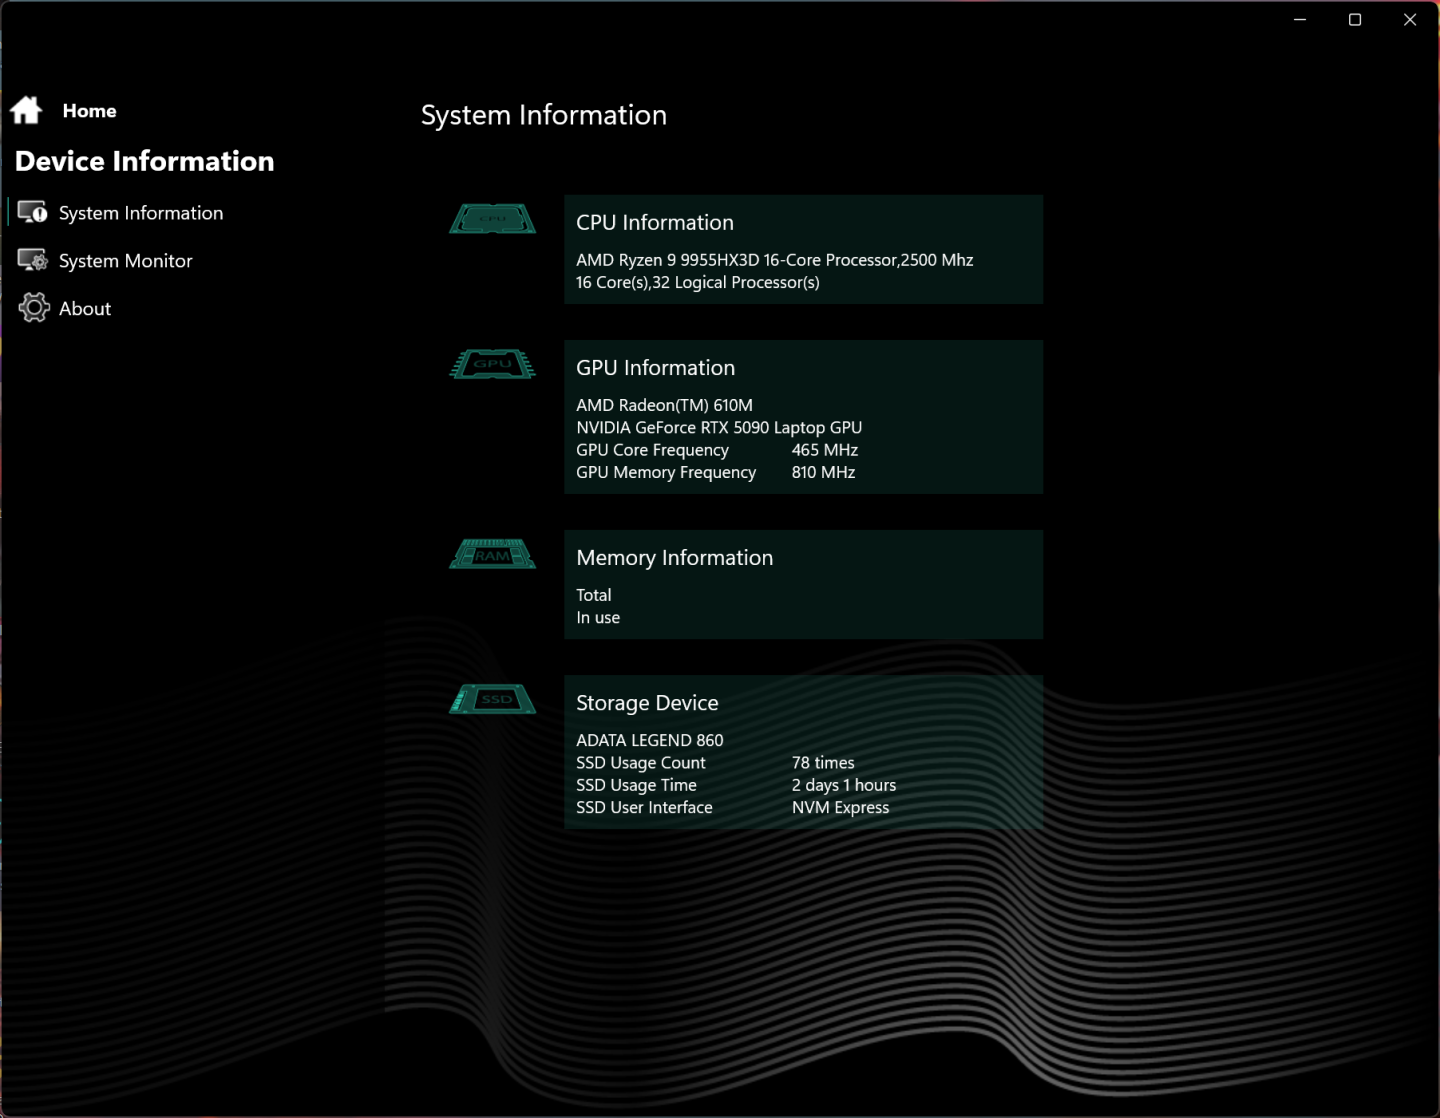The image size is (1440, 1118).
Task: Open the System Monitor page
Action: (x=125, y=261)
